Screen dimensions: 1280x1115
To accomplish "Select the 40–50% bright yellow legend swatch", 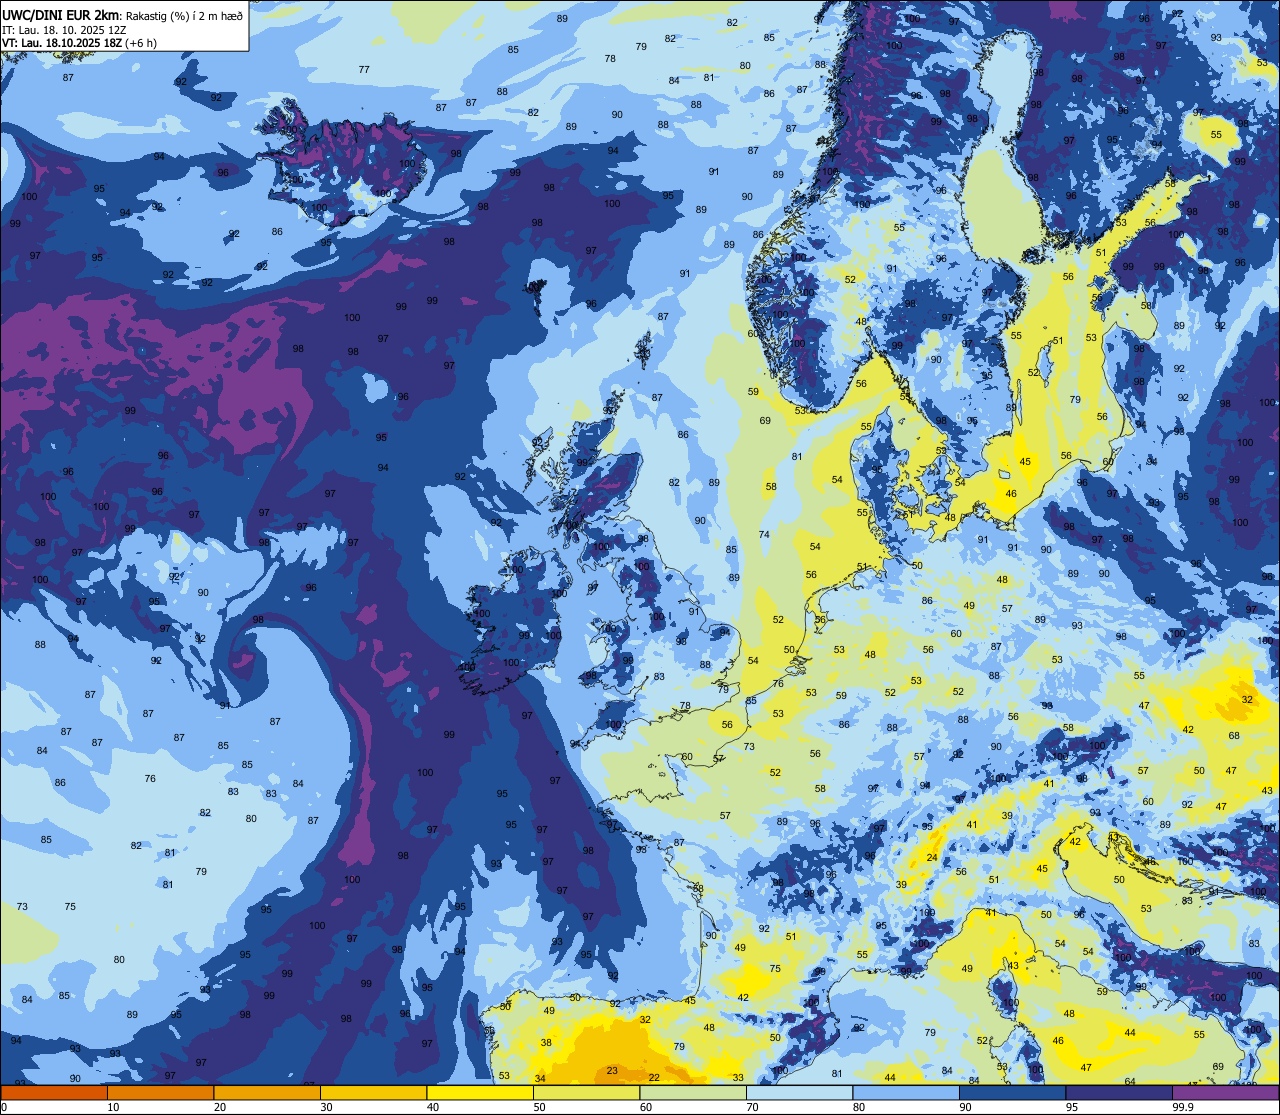I will point(480,1093).
